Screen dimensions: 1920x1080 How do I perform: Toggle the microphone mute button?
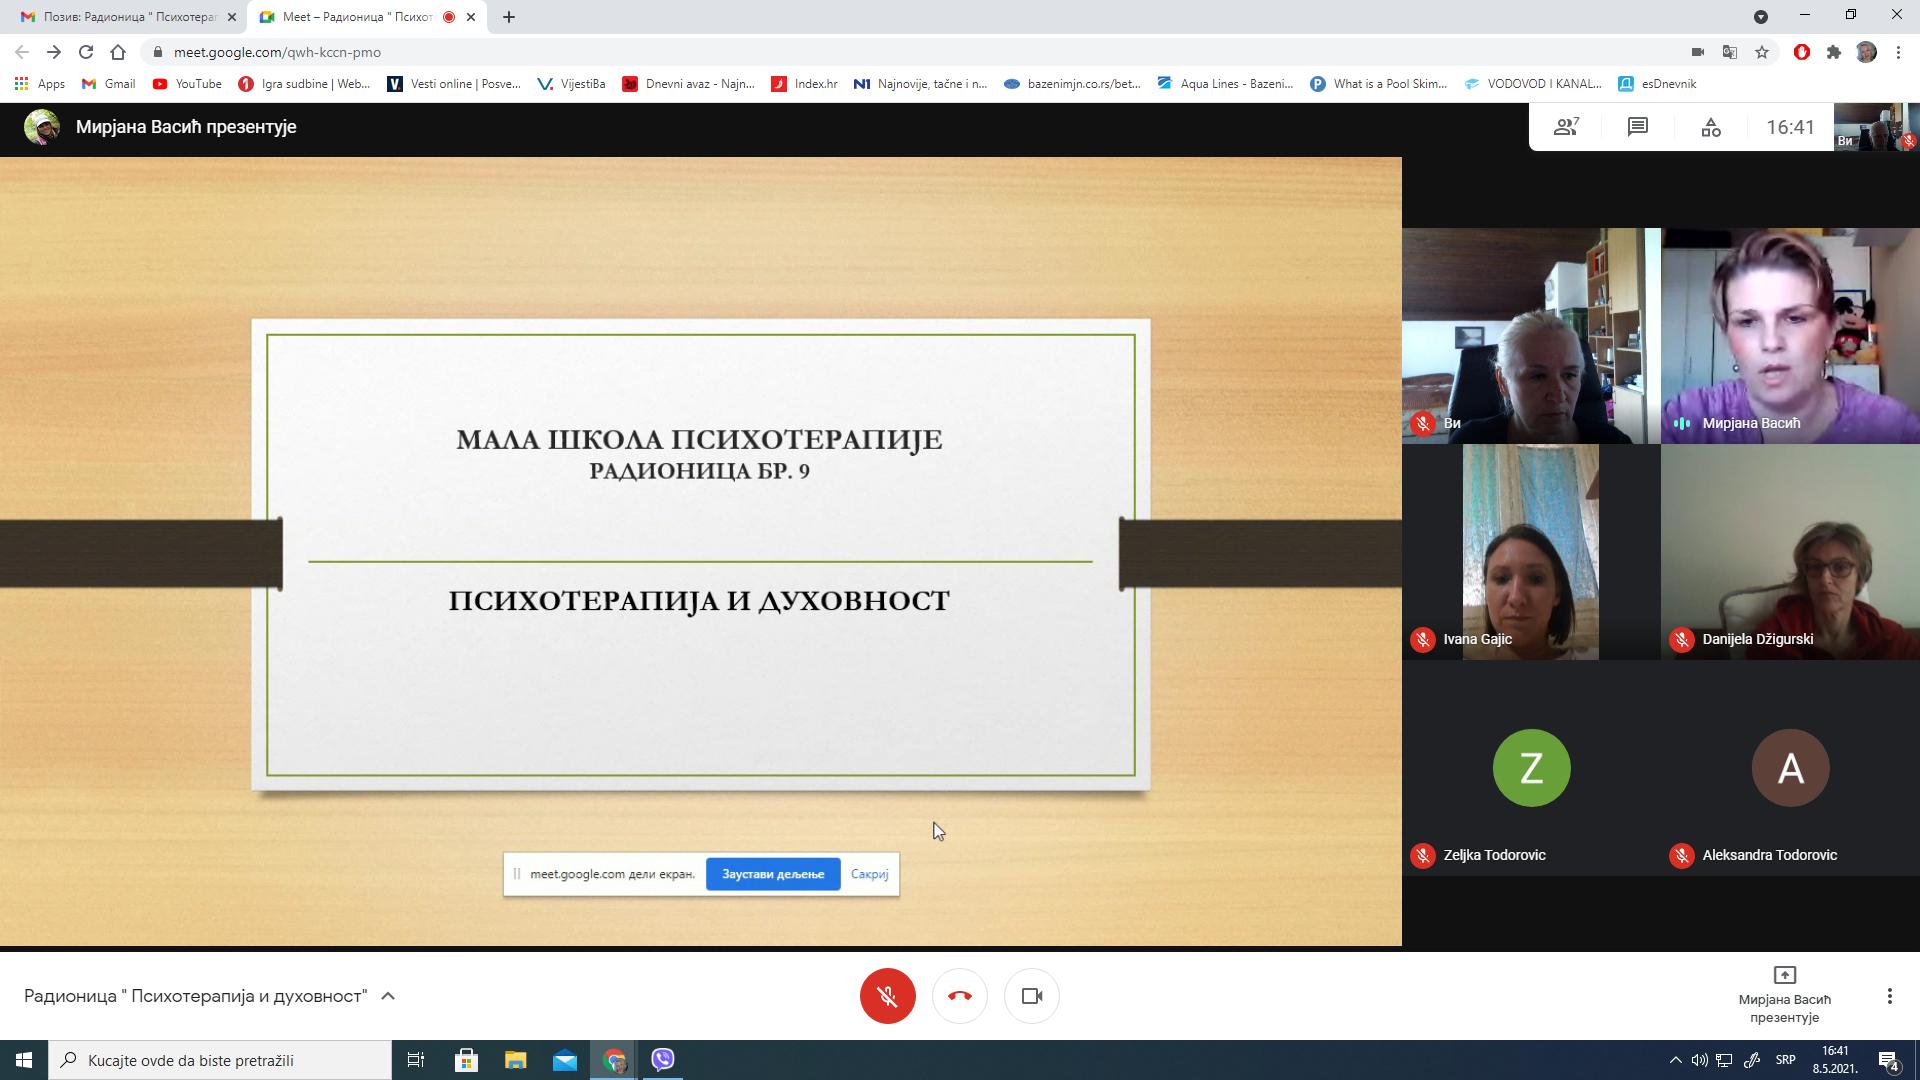(x=887, y=996)
